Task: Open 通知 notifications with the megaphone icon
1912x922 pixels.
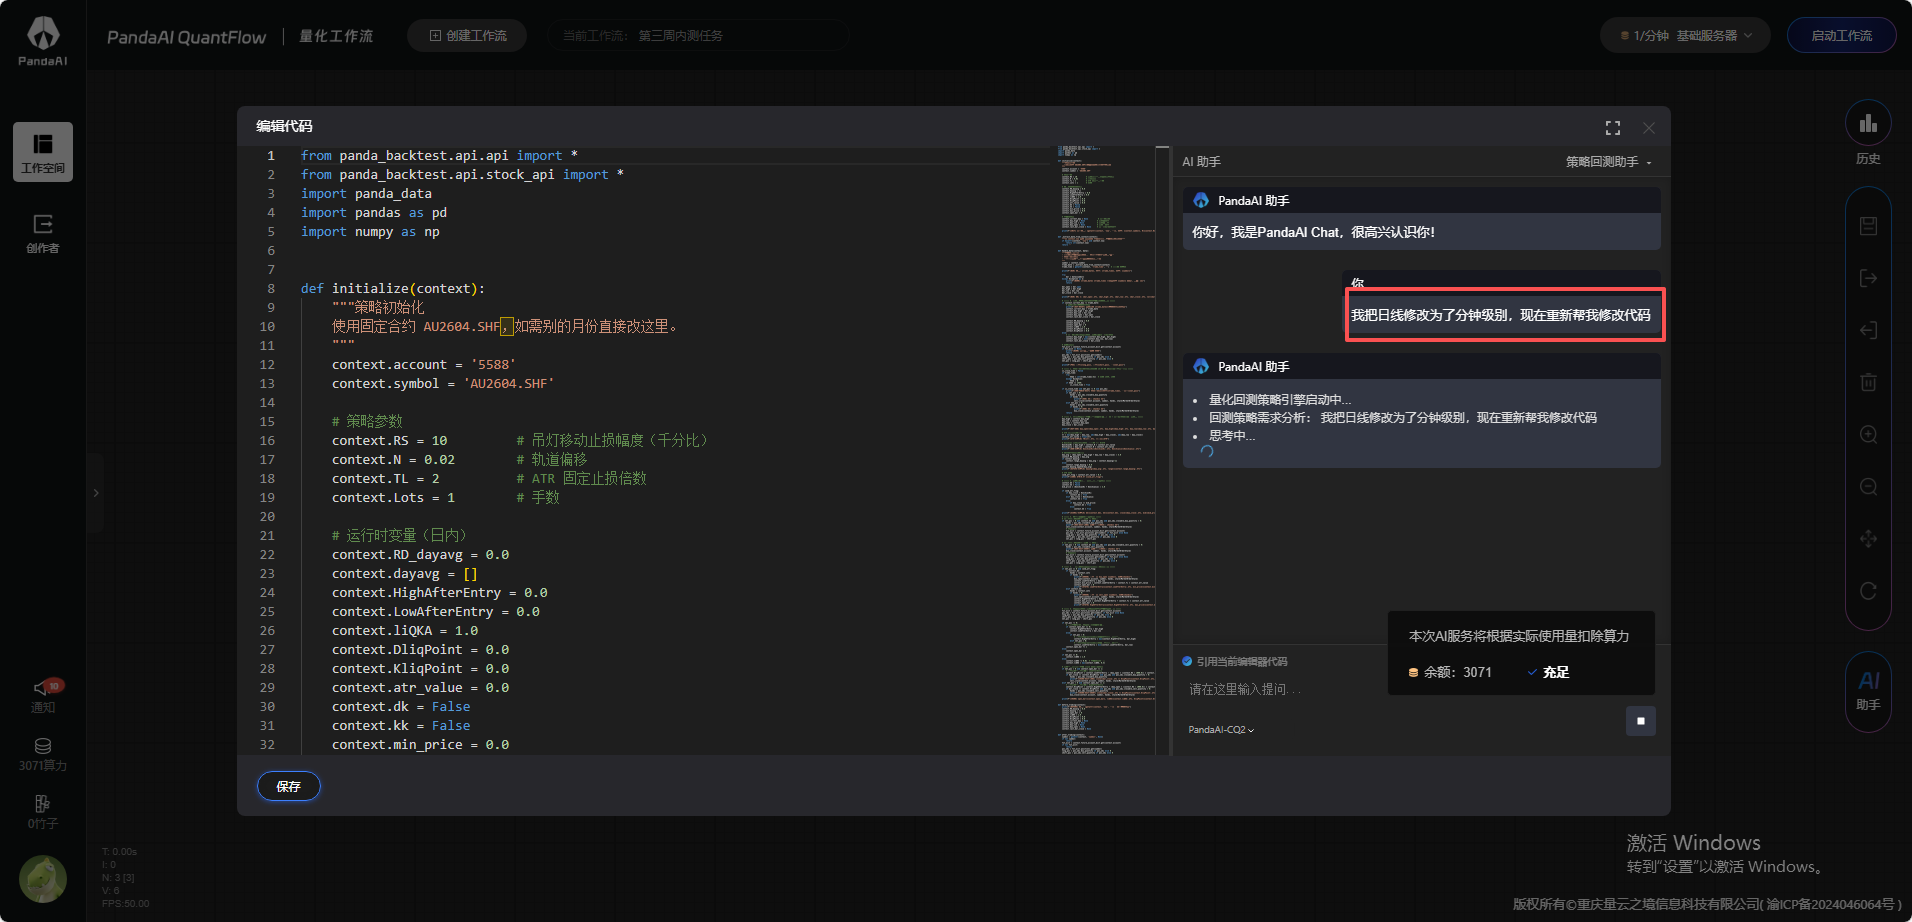Action: click(43, 696)
